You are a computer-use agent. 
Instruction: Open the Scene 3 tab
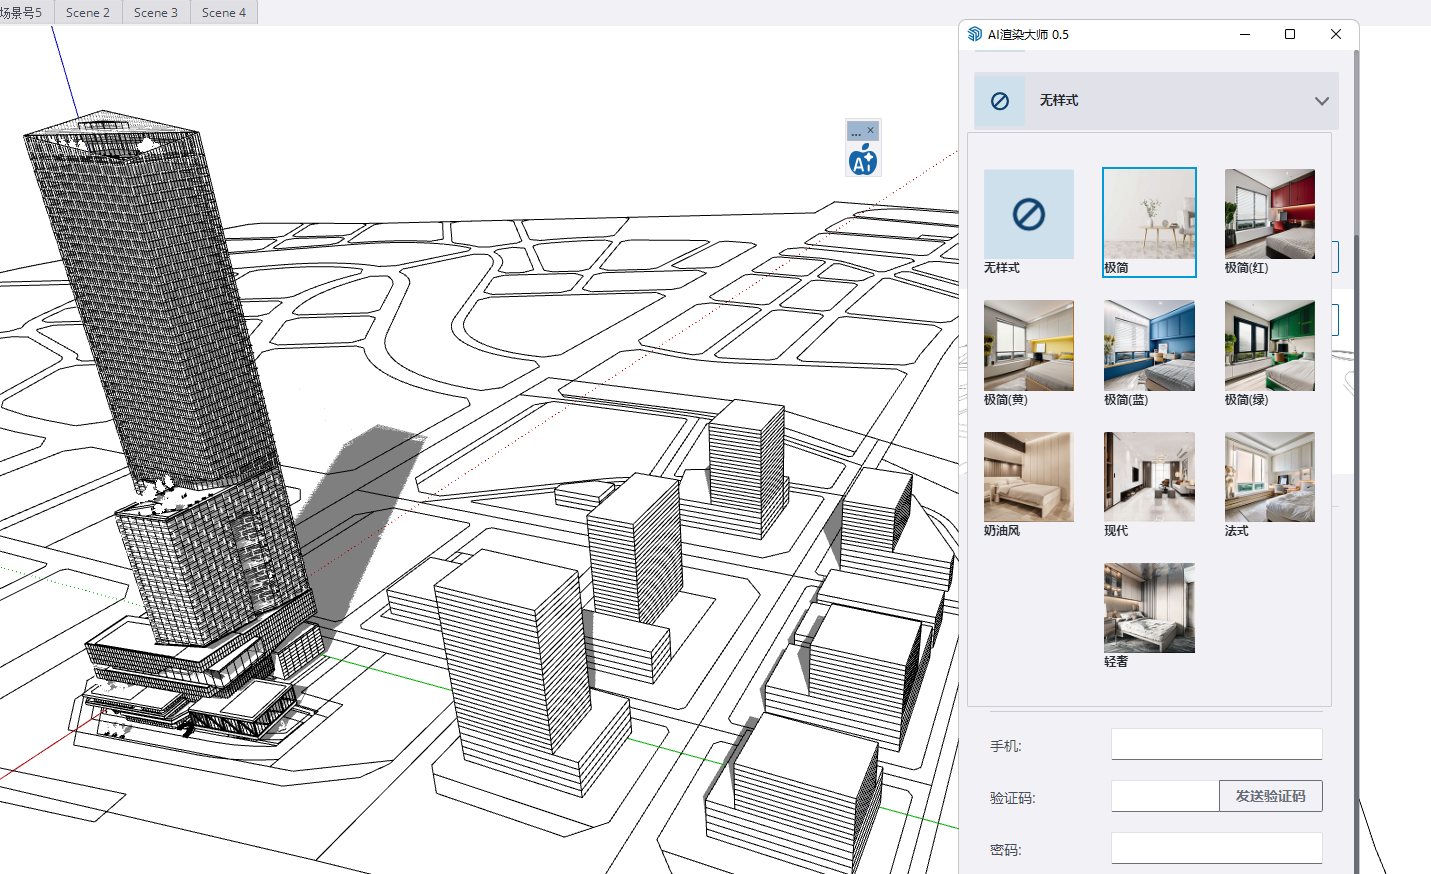click(x=156, y=12)
